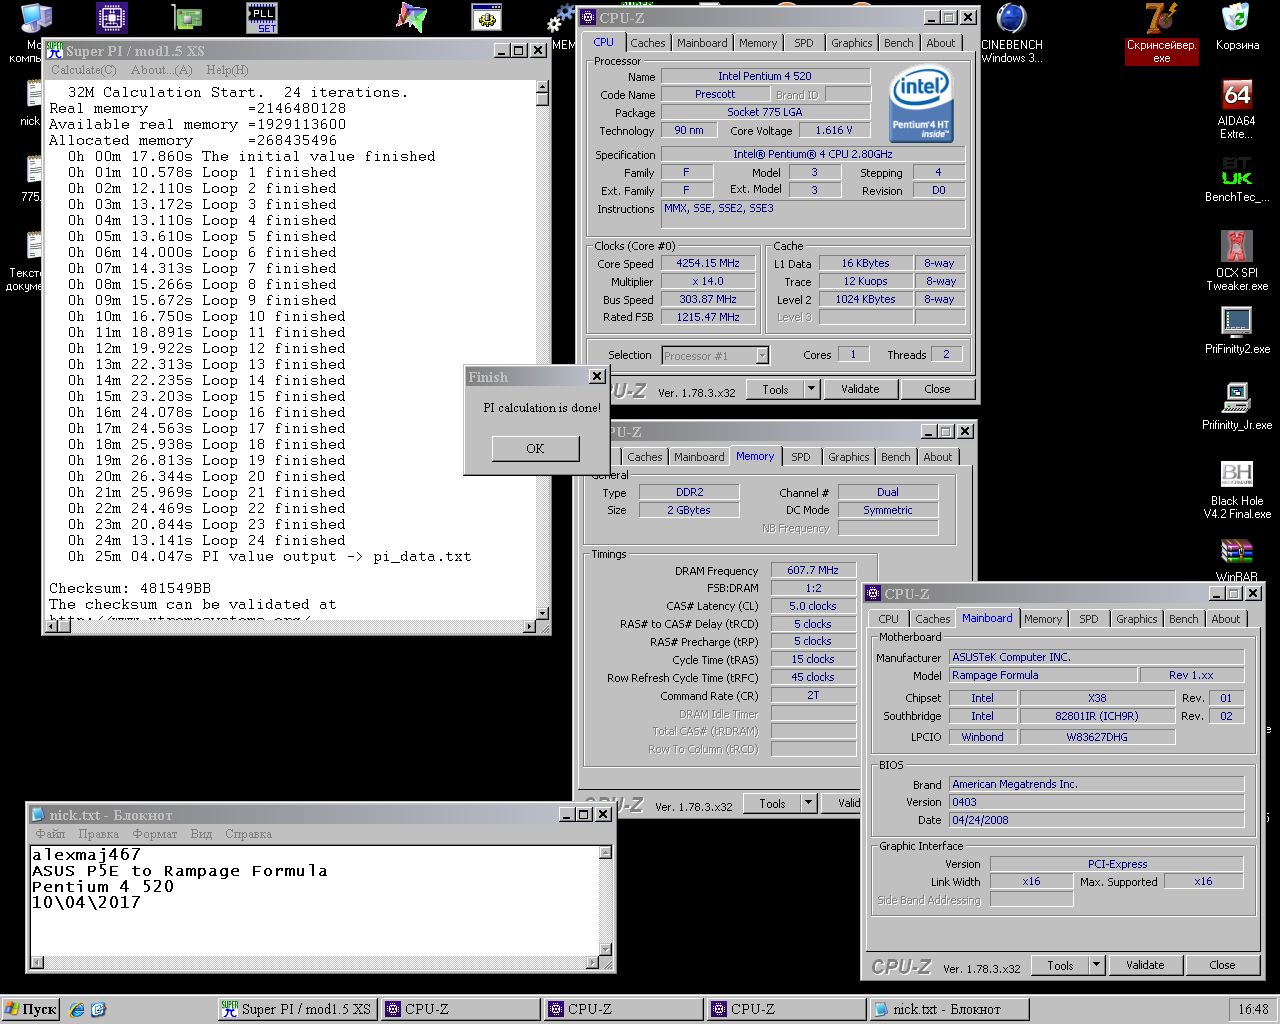1280x1024 pixels.
Task: Click scroll up arrow in Notepad window
Action: (x=605, y=853)
